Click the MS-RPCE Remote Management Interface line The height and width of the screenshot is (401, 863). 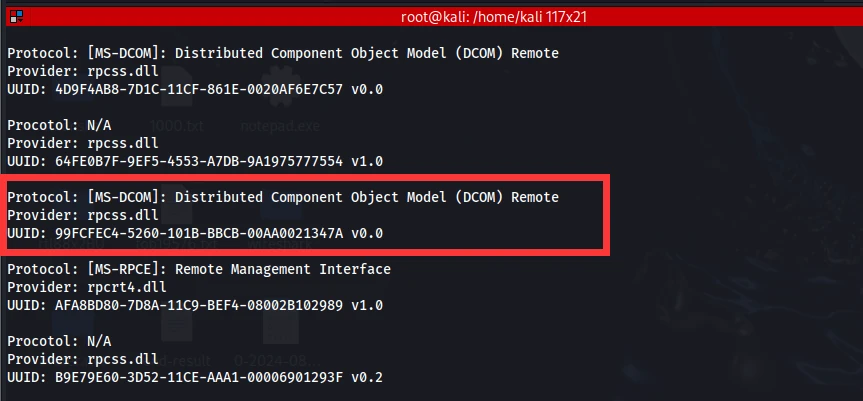[199, 270]
